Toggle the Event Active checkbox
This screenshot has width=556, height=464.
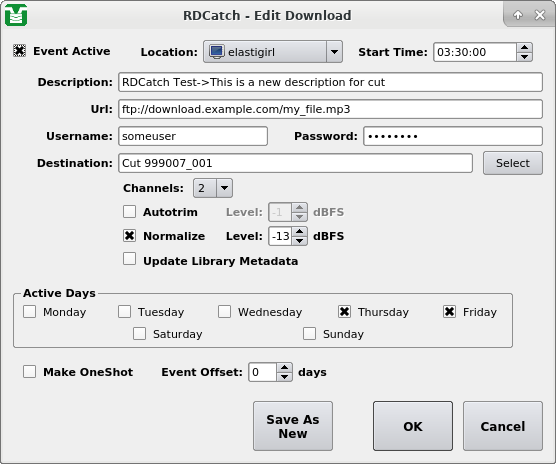point(20,51)
